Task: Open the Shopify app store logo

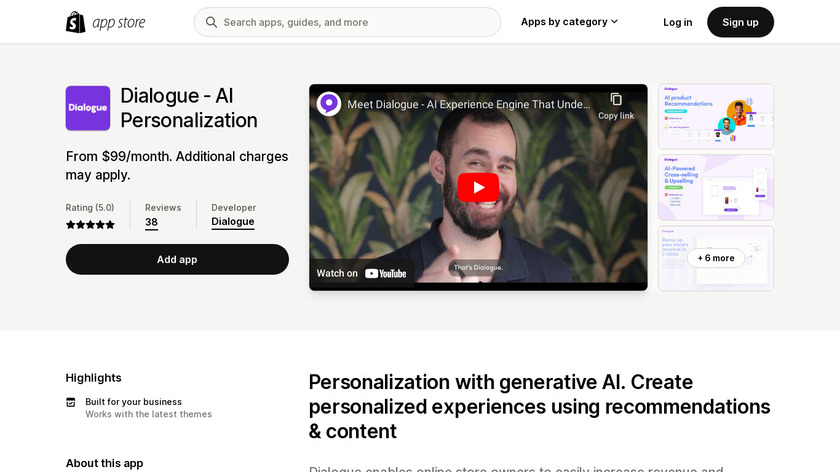Action: [x=106, y=22]
